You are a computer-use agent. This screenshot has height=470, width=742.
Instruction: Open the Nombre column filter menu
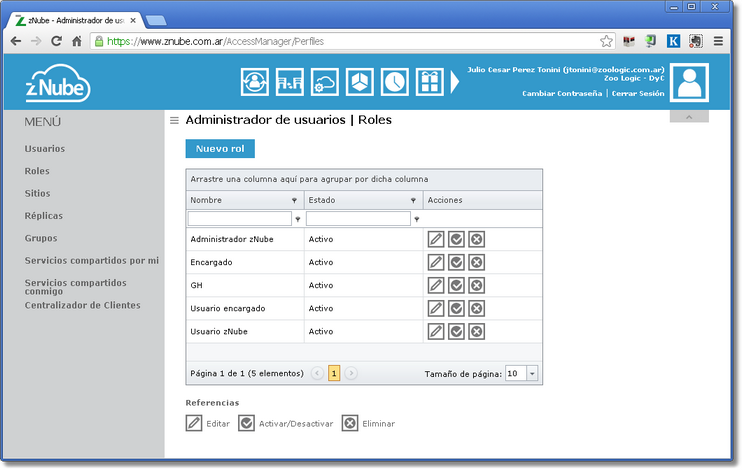click(x=294, y=200)
